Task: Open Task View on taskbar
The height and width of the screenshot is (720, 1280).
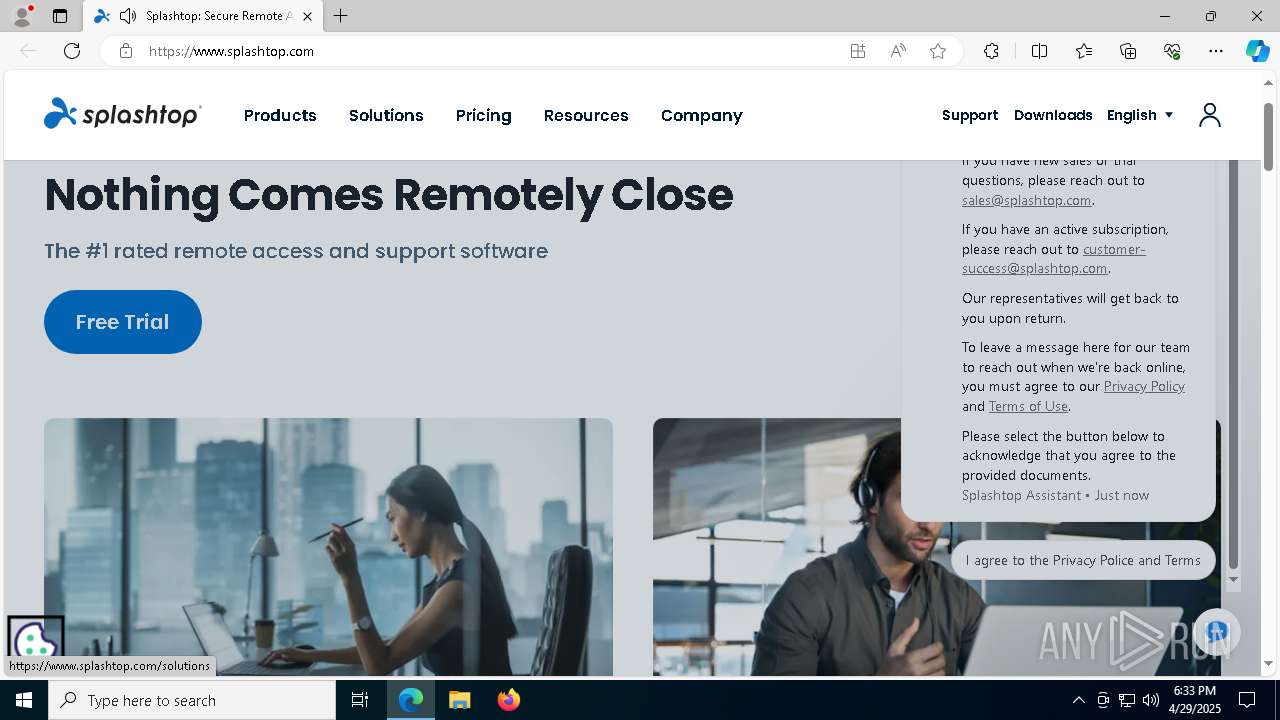Action: (x=360, y=700)
